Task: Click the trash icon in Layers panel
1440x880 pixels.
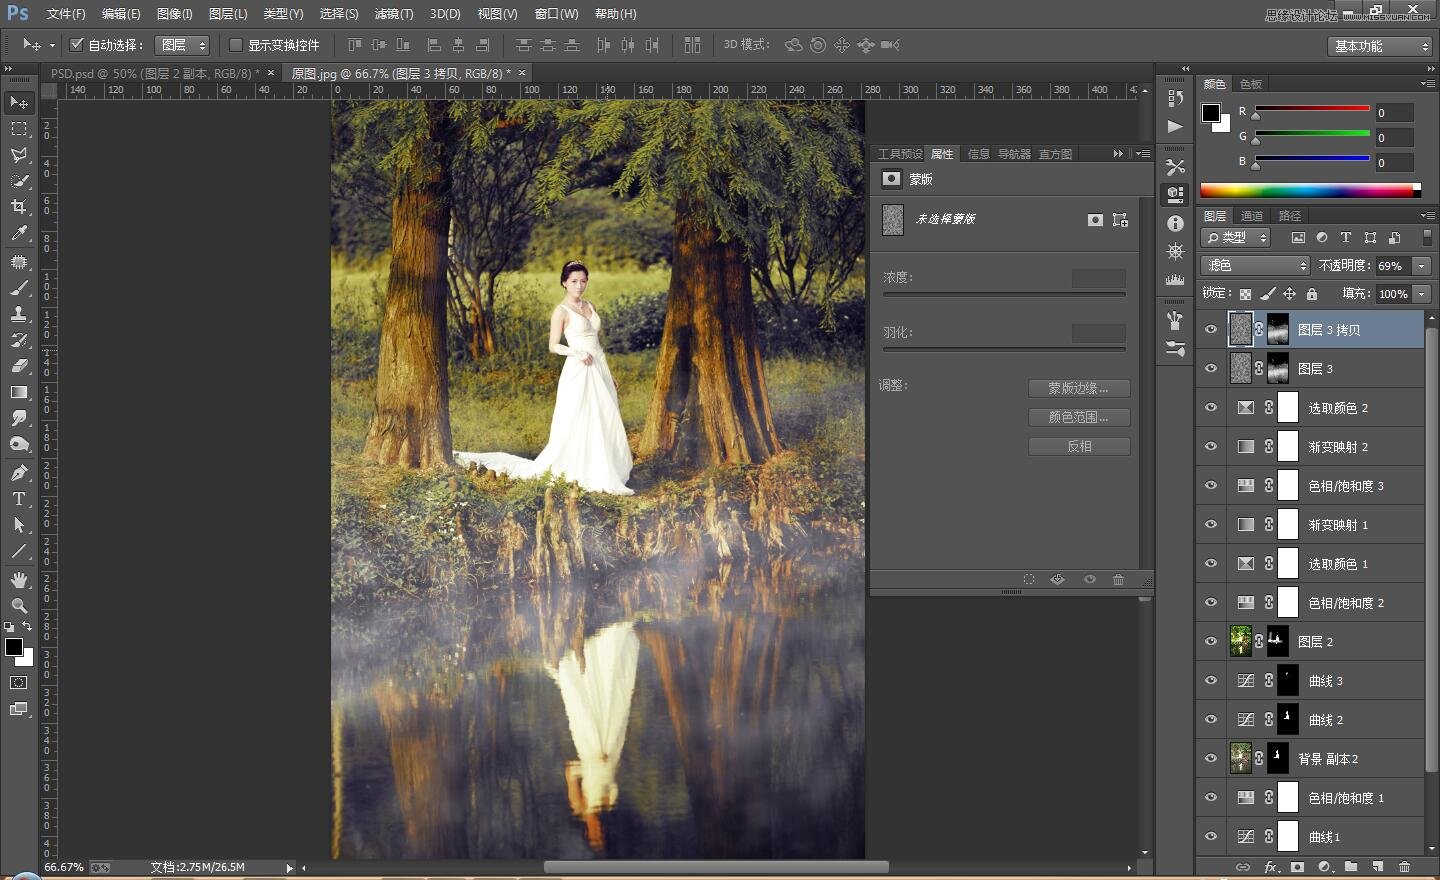Action: [x=1404, y=867]
